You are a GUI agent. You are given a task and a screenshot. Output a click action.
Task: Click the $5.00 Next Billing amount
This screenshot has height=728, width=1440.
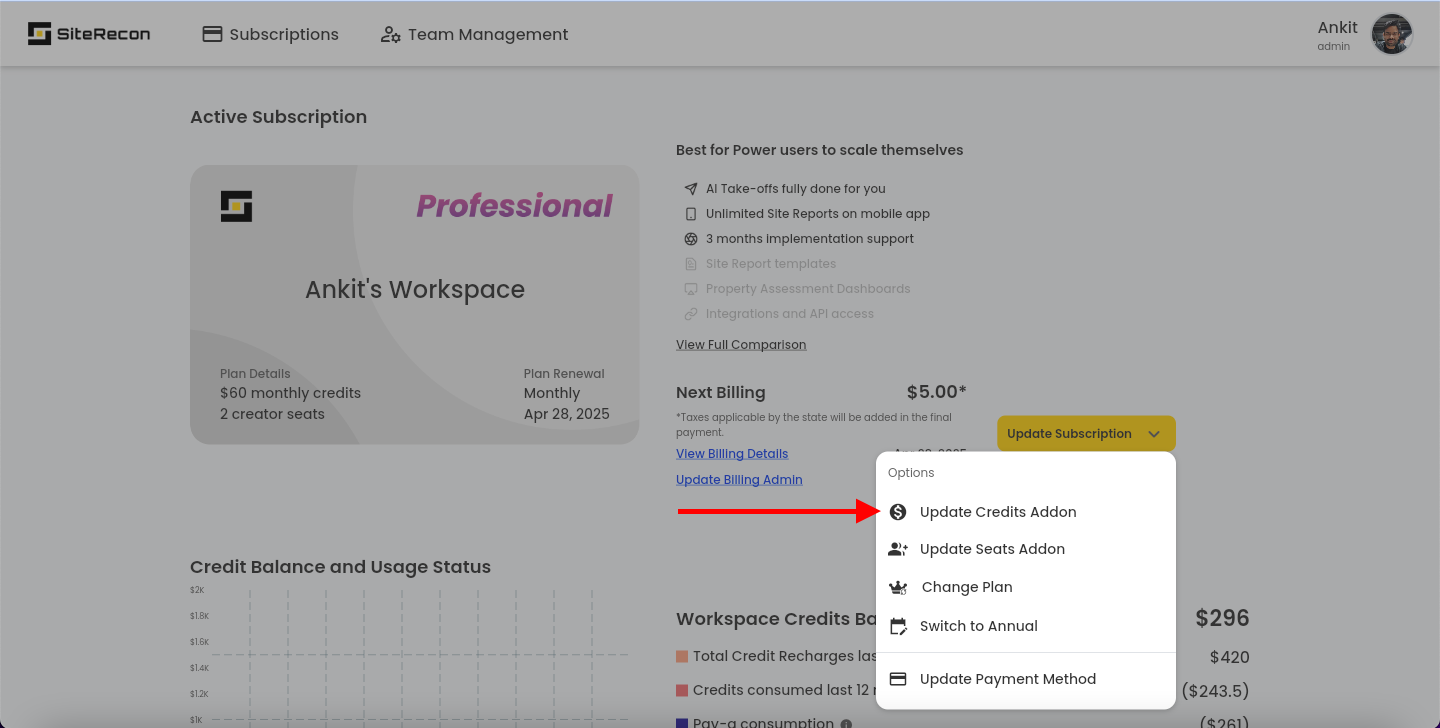coord(937,392)
